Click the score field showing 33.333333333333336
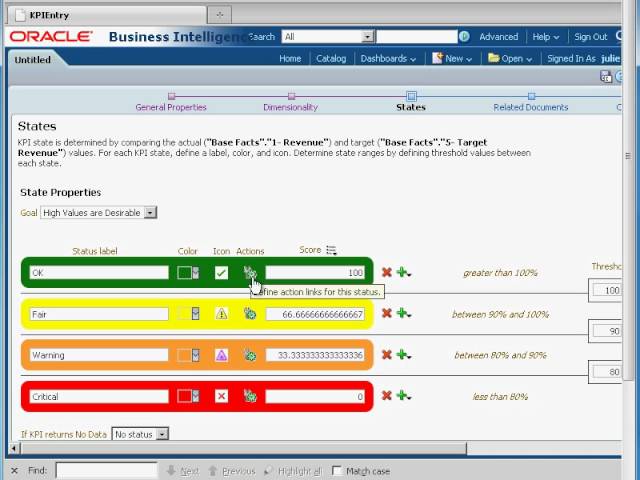The width and height of the screenshot is (640, 480). 315,355
